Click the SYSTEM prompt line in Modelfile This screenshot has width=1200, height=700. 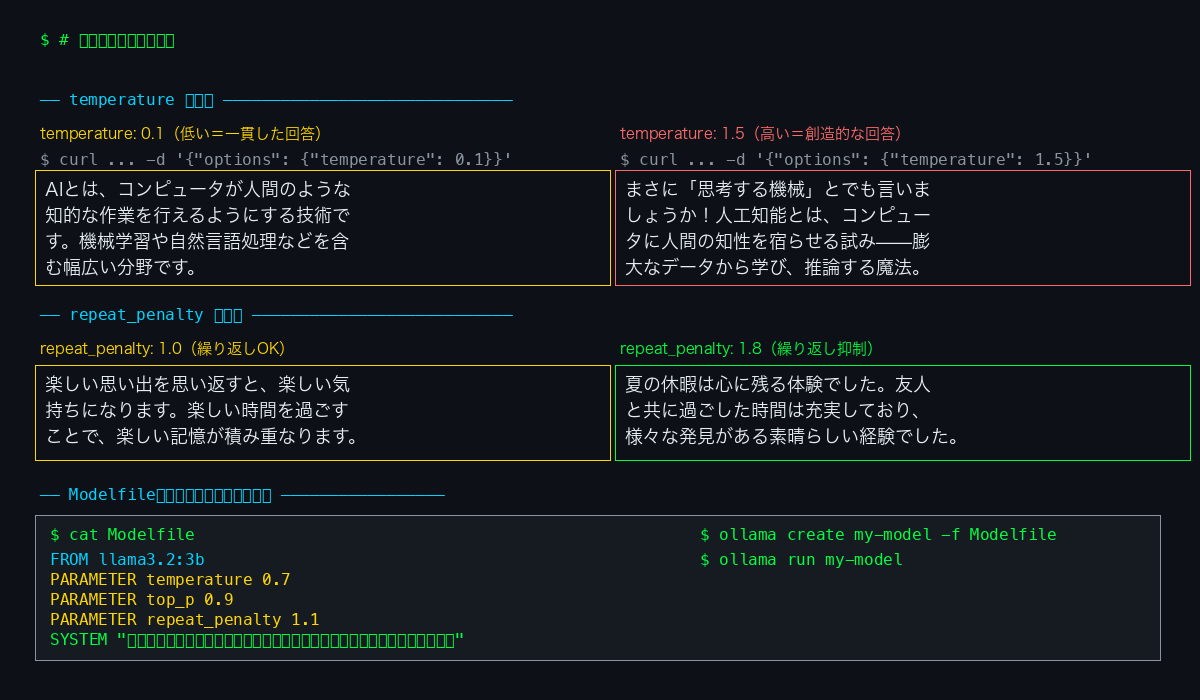pyautogui.click(x=257, y=640)
